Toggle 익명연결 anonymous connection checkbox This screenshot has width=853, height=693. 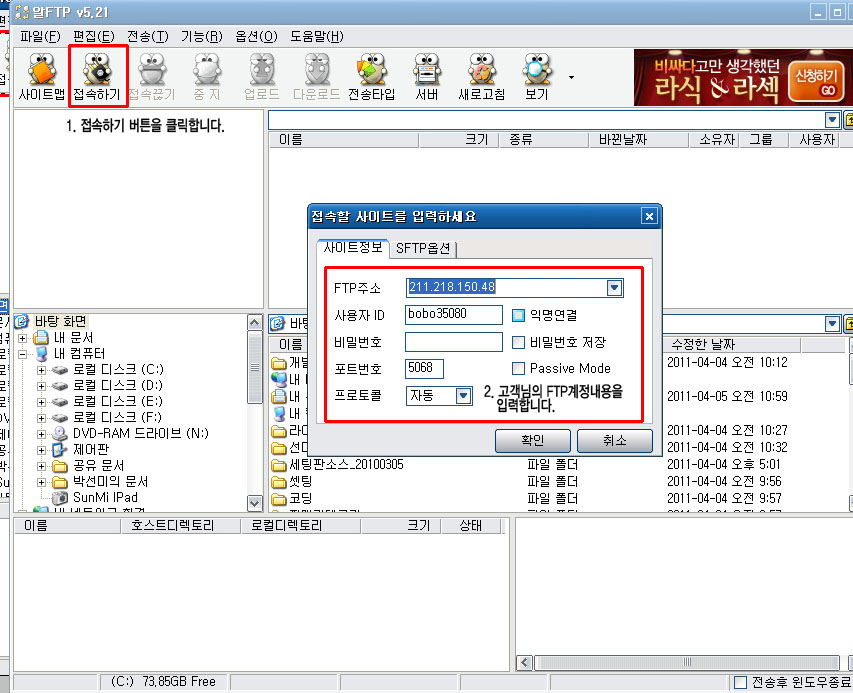point(518,315)
